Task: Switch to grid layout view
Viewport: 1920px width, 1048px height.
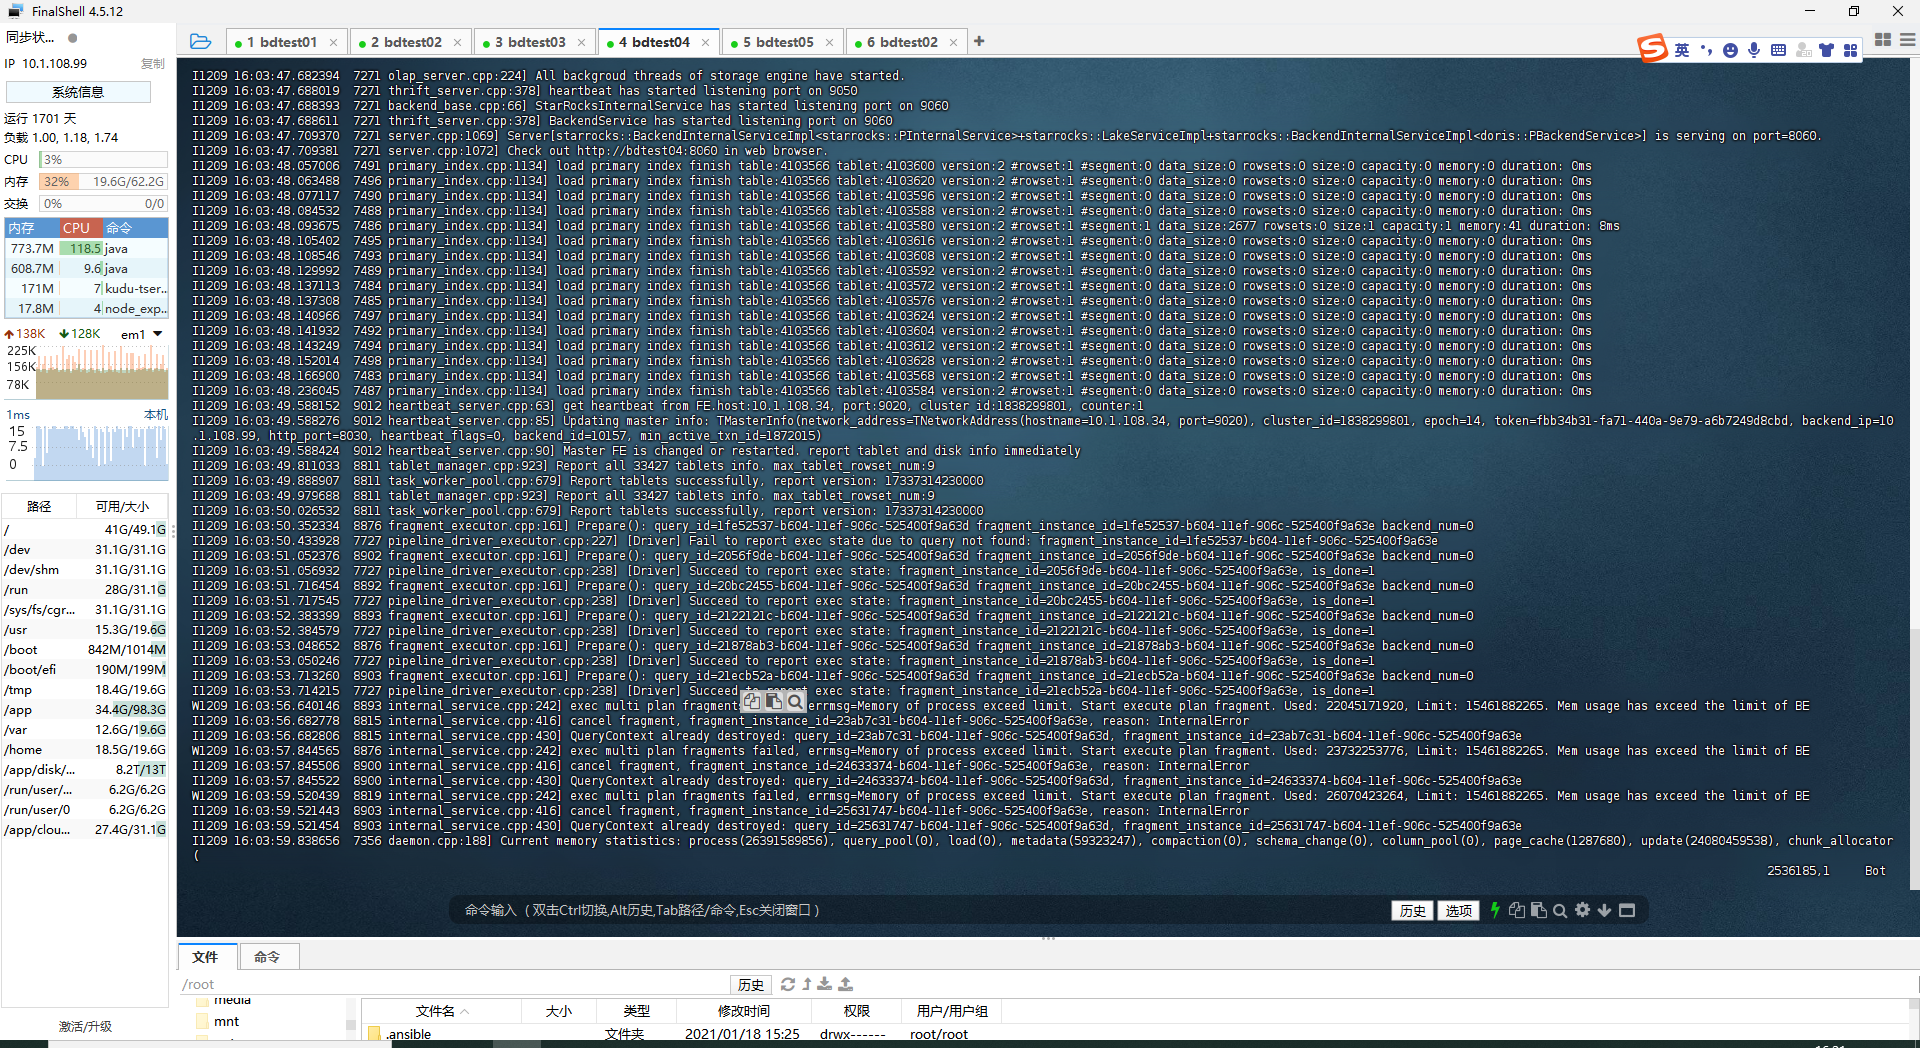Action: coord(1883,40)
